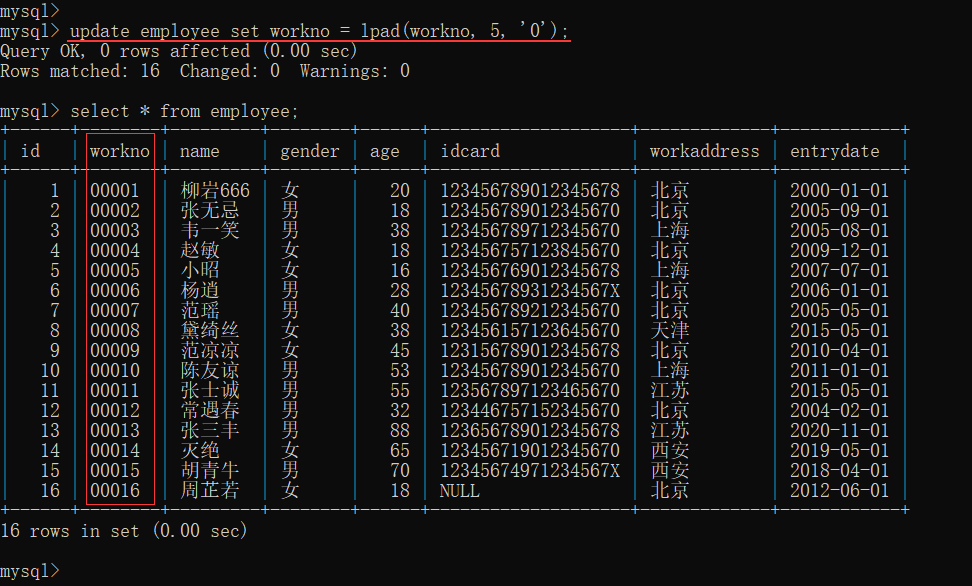The height and width of the screenshot is (586, 972).
Task: Click entry date 2012-06-01
Action: [839, 491]
